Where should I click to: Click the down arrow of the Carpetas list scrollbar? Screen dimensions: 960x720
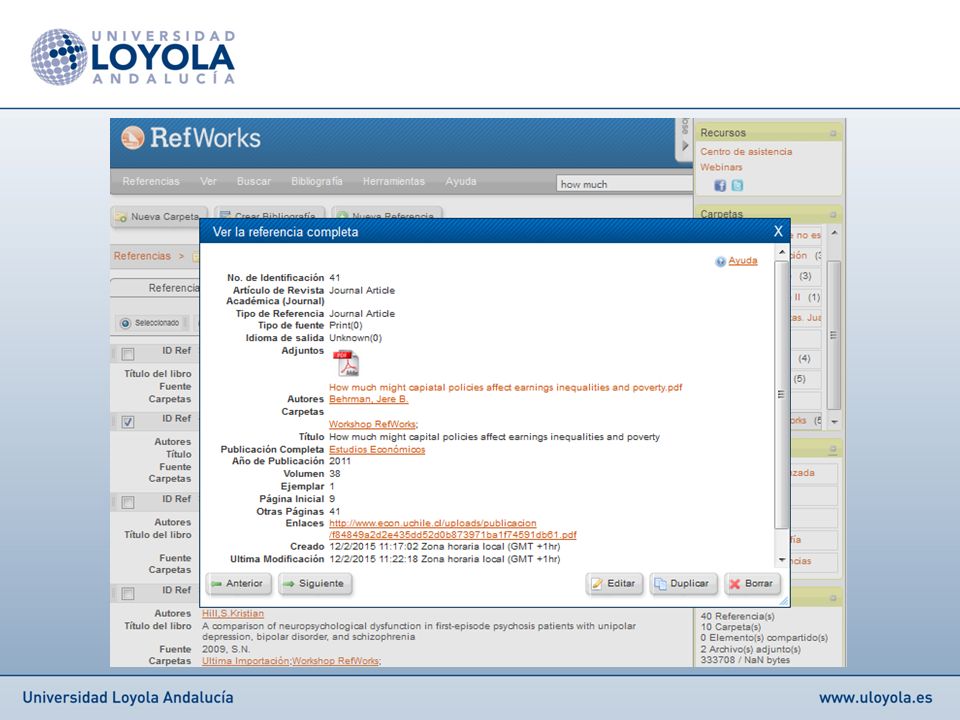point(834,422)
